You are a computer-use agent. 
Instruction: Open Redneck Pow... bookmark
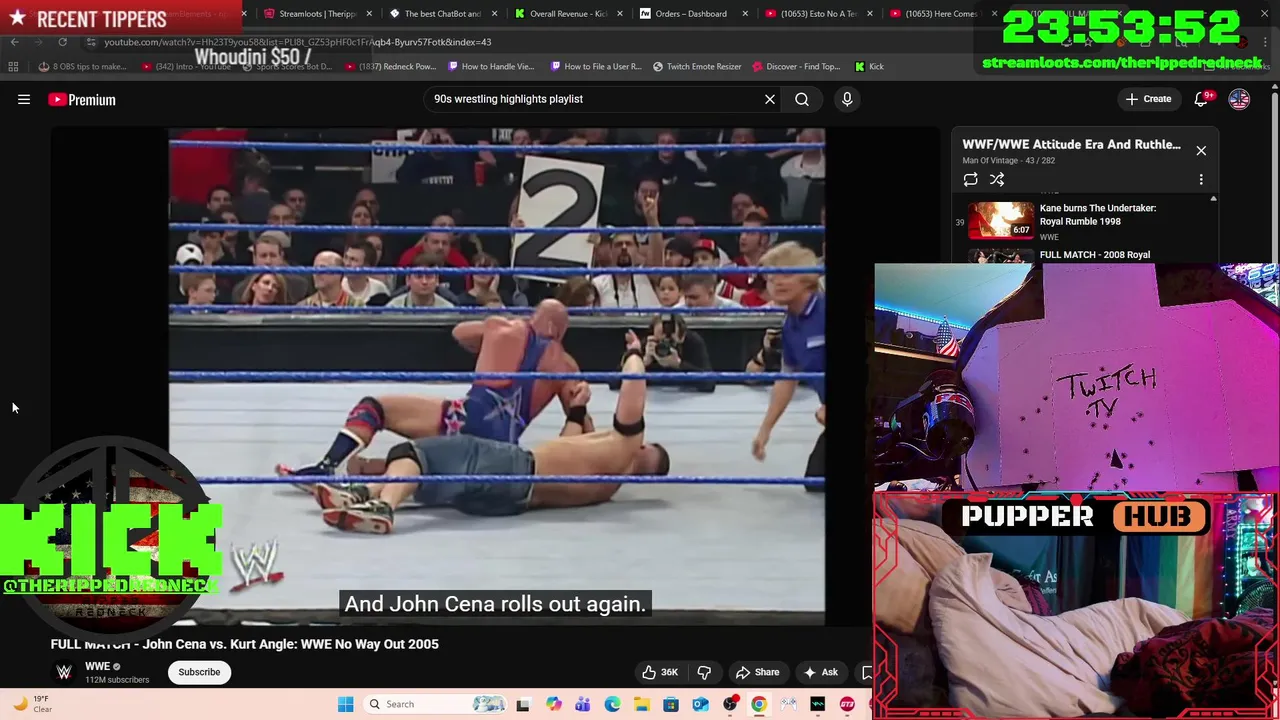click(391, 66)
